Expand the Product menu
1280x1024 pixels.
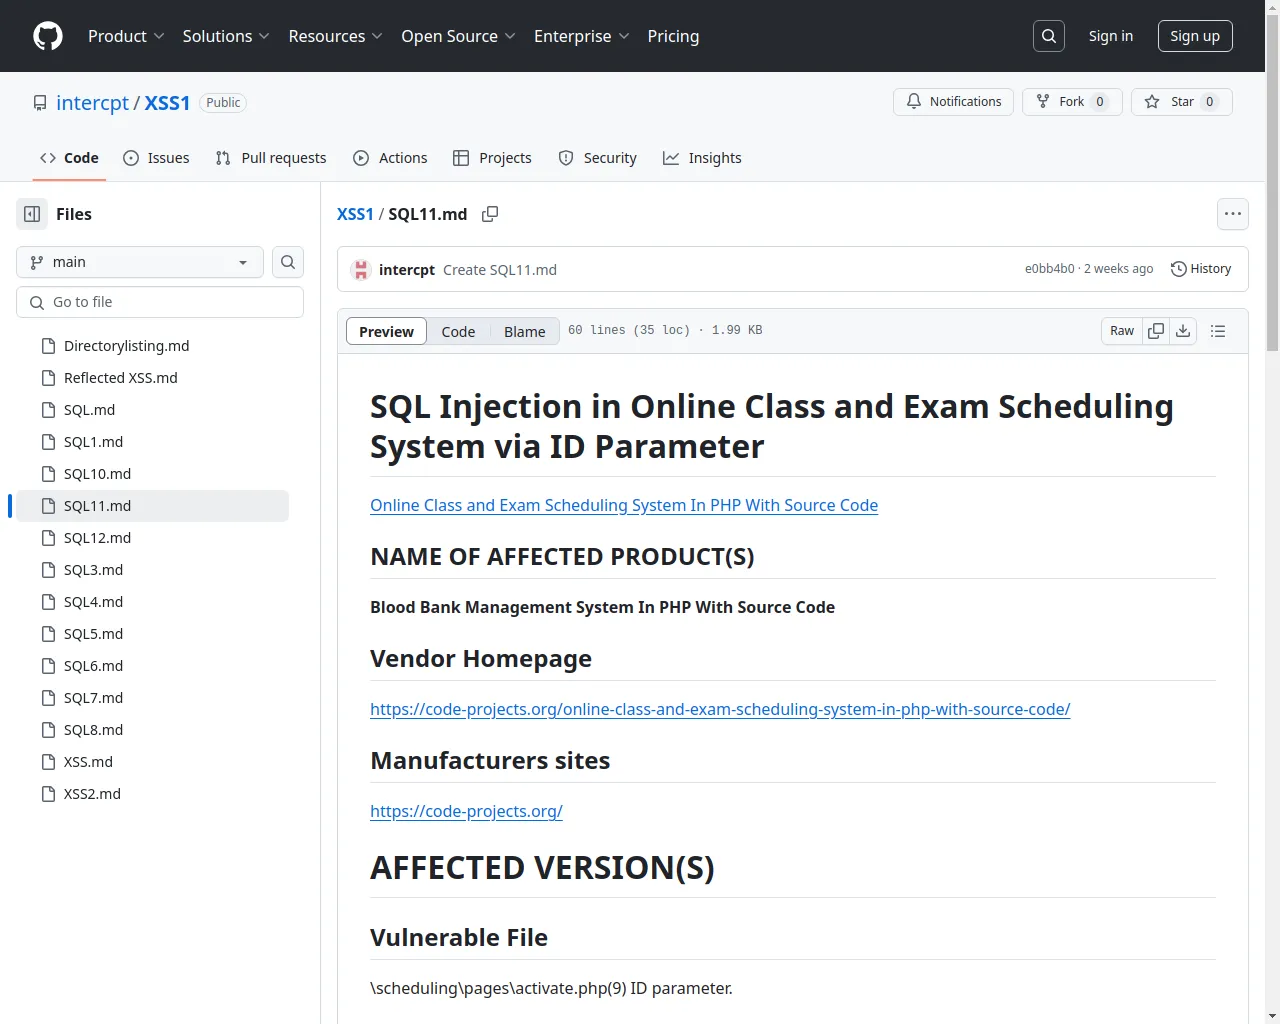[x=126, y=36]
